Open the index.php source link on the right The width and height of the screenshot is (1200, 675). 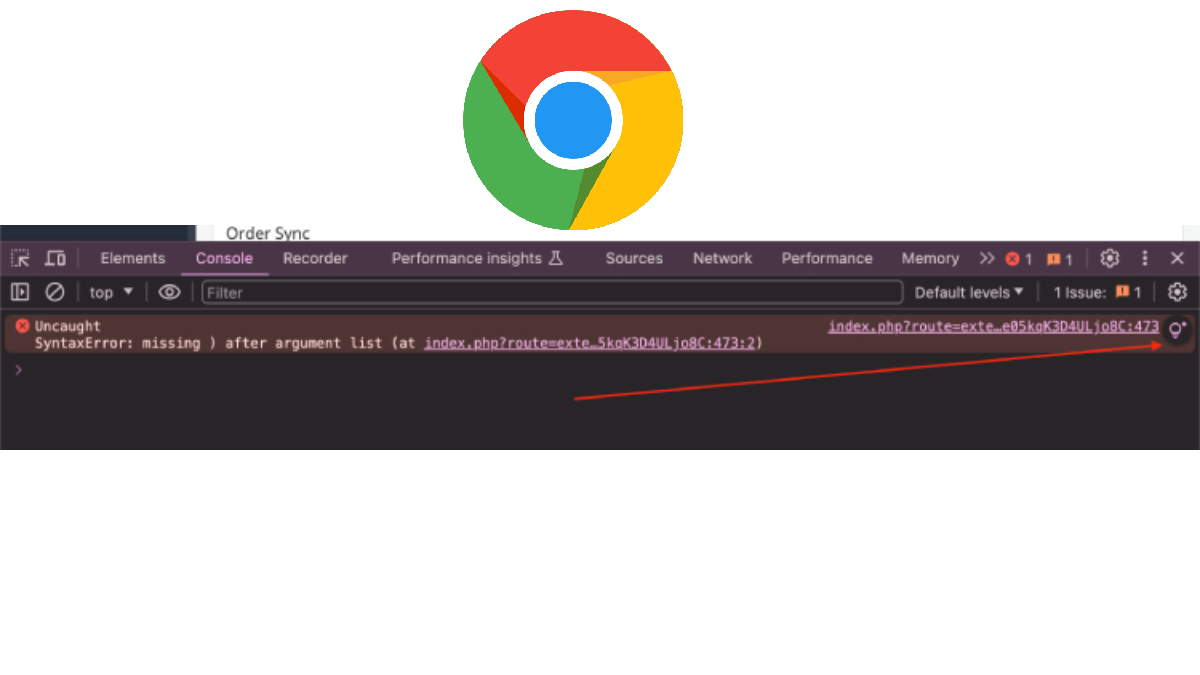click(993, 326)
